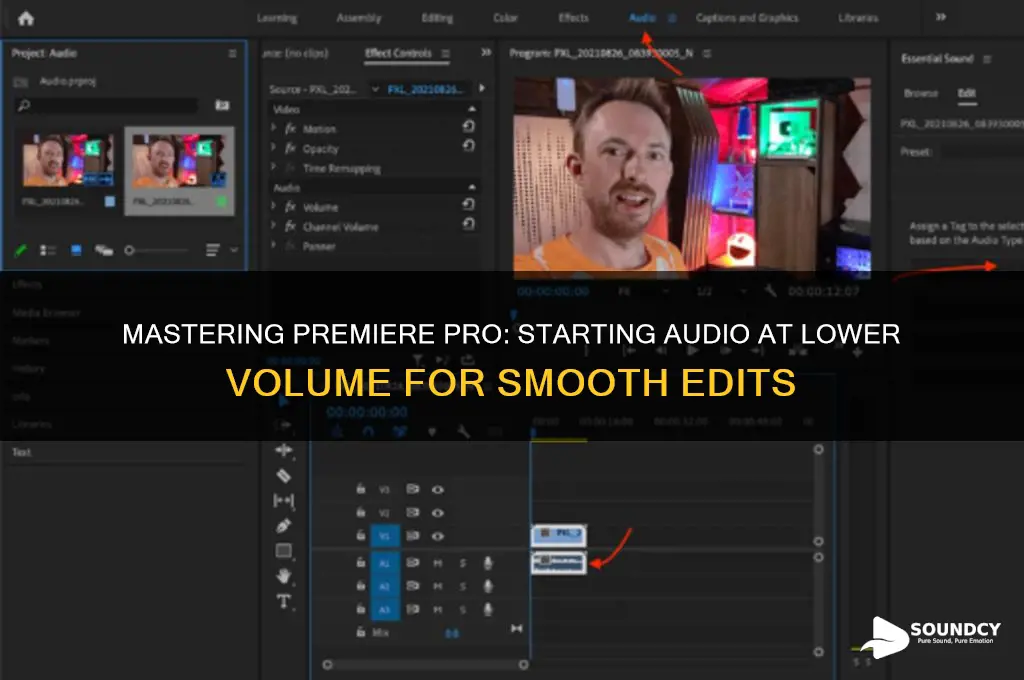This screenshot has width=1024, height=680.
Task: Select the Ripple Edit tool above Razor
Action: (283, 450)
